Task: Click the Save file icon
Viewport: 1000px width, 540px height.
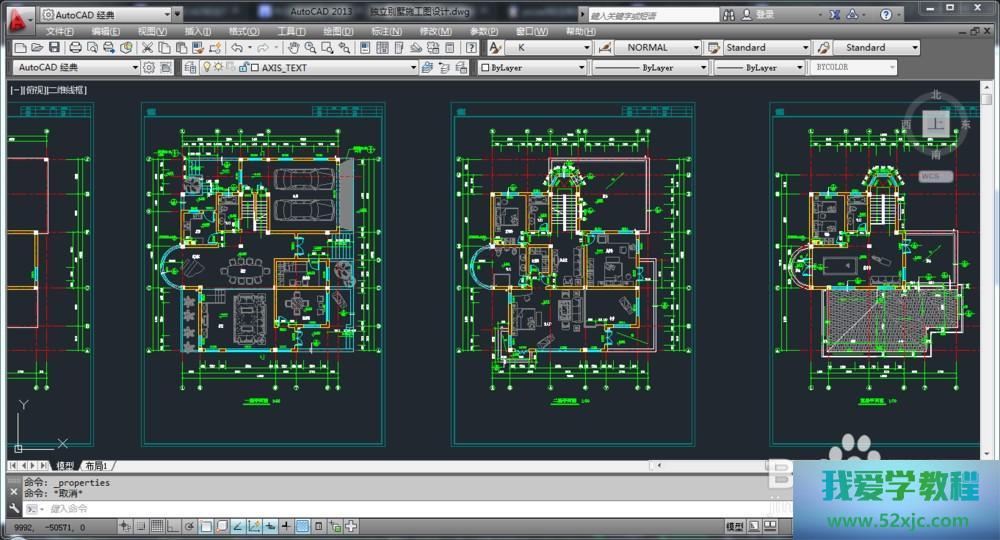Action: click(x=53, y=47)
